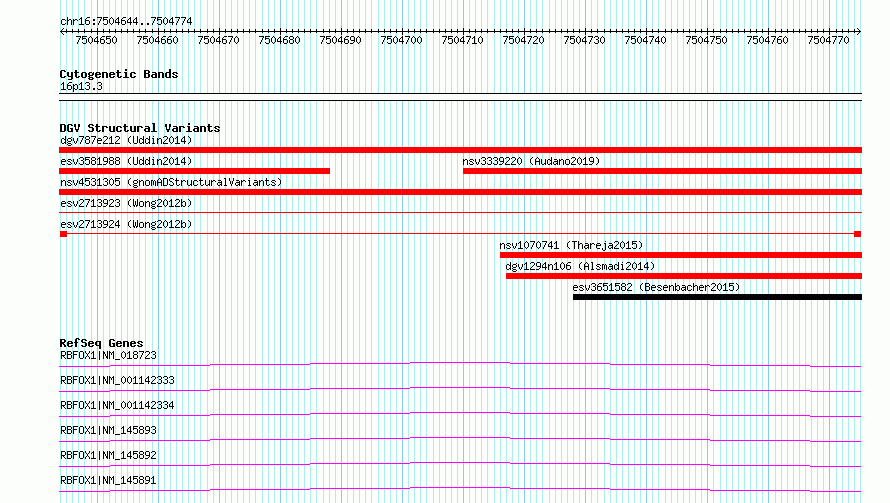Viewport: 890px width, 503px height.
Task: Click ruler position 7504760
Action: [767, 40]
